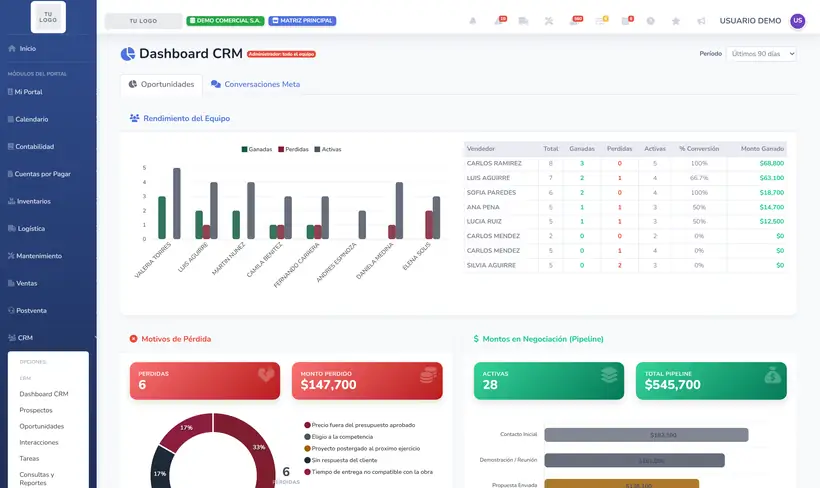Click the home icon next to Inicio

pos(12,49)
